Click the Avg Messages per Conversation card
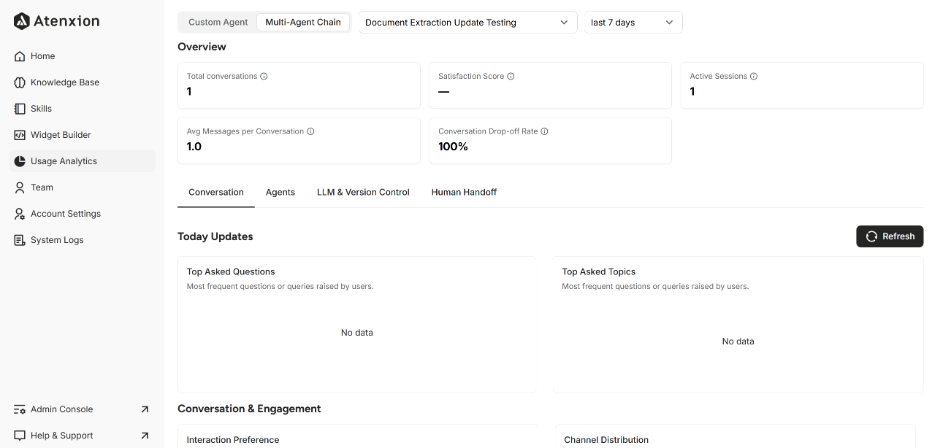Viewport: 936px width, 448px height. point(298,140)
